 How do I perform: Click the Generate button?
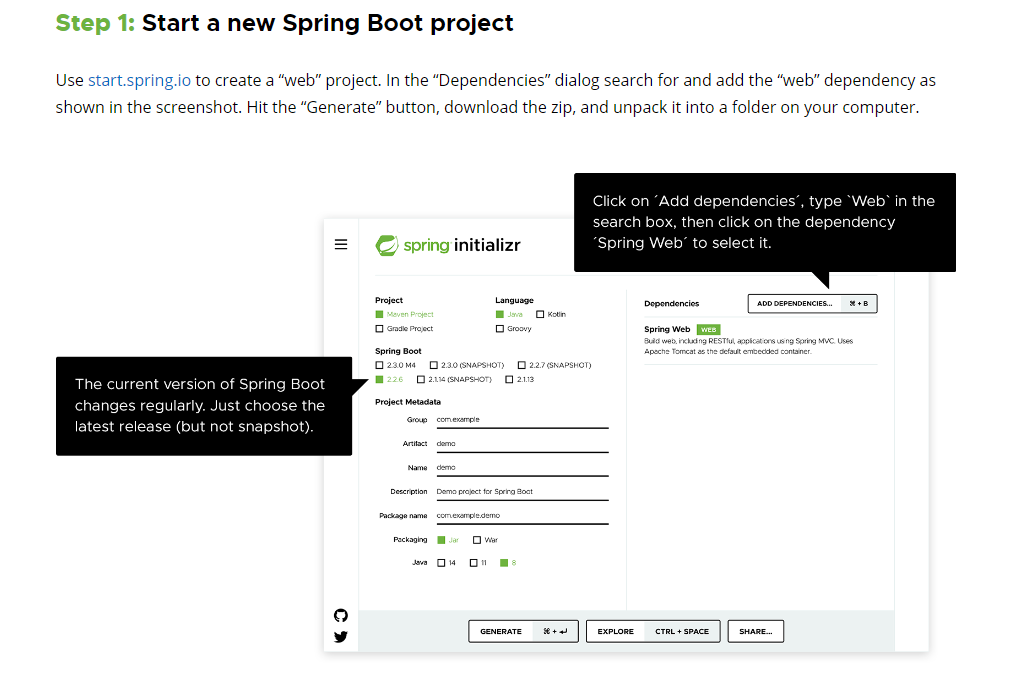523,631
